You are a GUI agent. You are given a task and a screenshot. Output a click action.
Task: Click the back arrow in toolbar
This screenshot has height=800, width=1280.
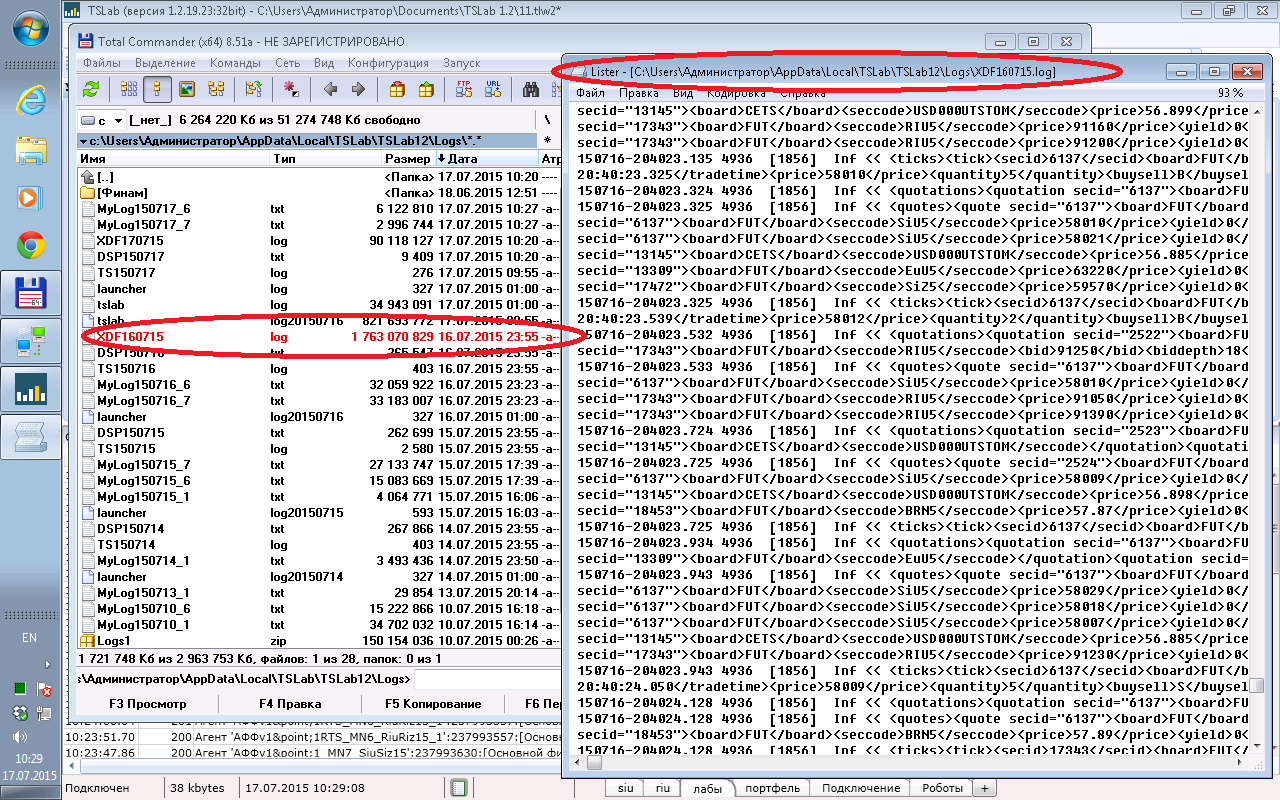[x=331, y=90]
